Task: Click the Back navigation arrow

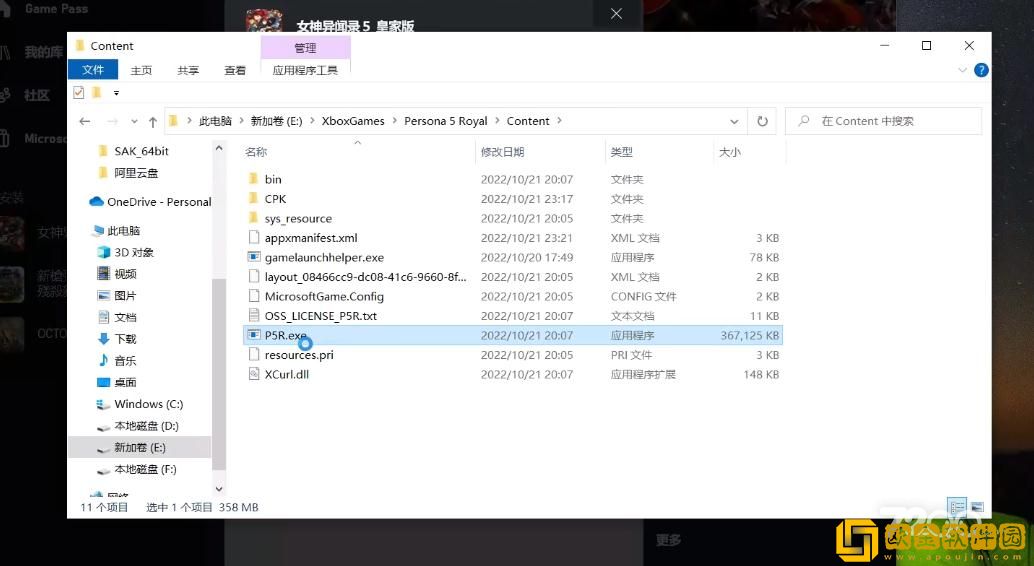Action: 85,121
